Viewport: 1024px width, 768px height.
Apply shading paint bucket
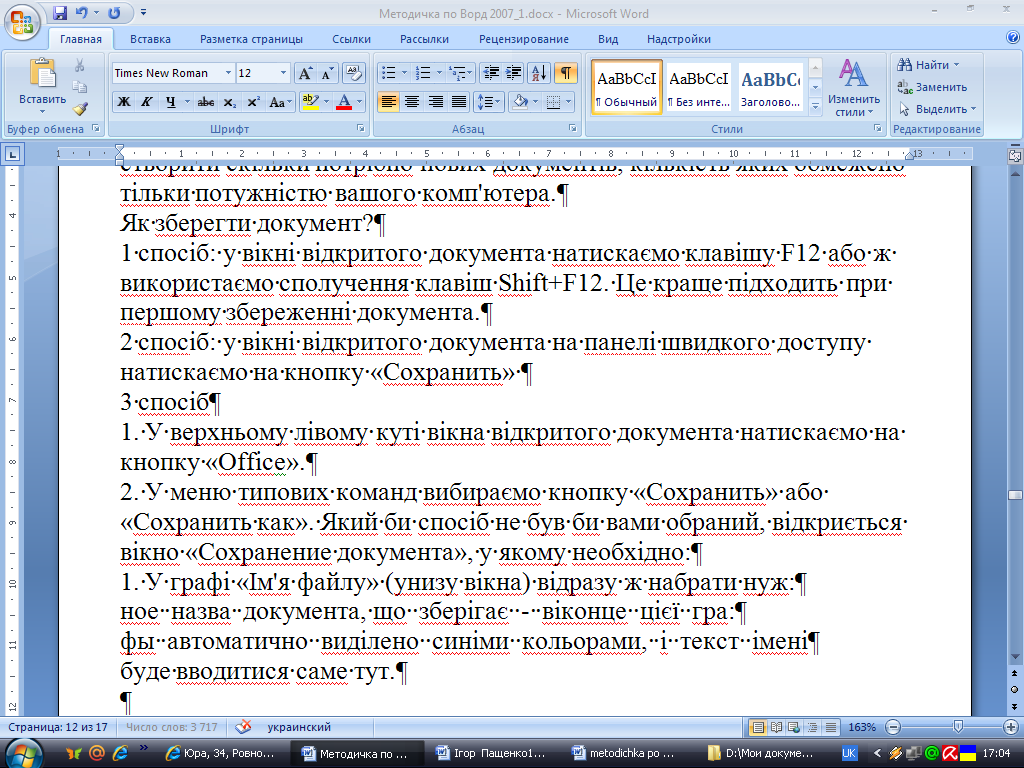pyautogui.click(x=520, y=102)
